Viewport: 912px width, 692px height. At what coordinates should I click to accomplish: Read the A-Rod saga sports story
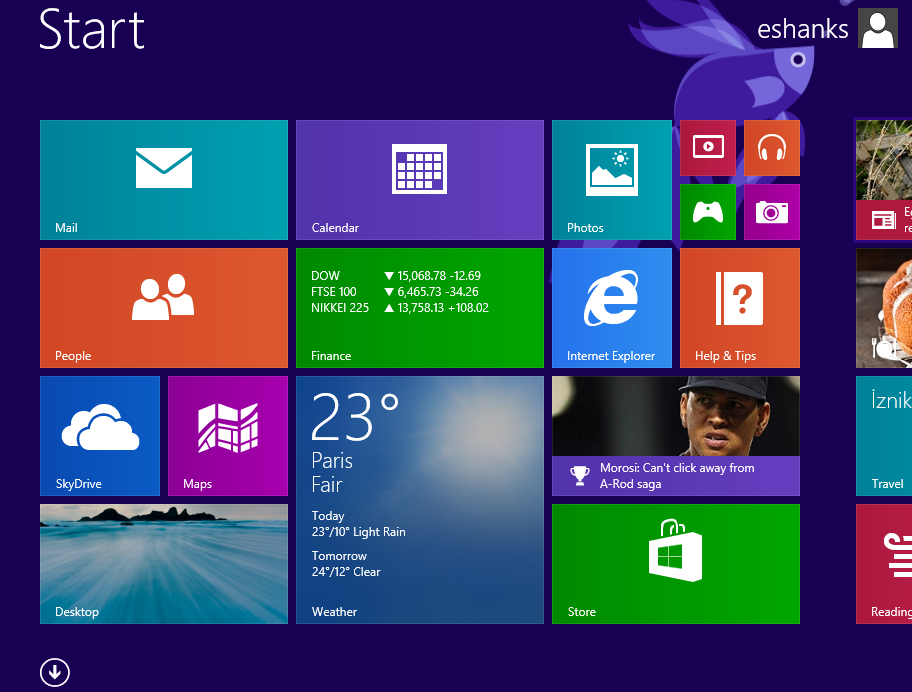click(x=675, y=436)
